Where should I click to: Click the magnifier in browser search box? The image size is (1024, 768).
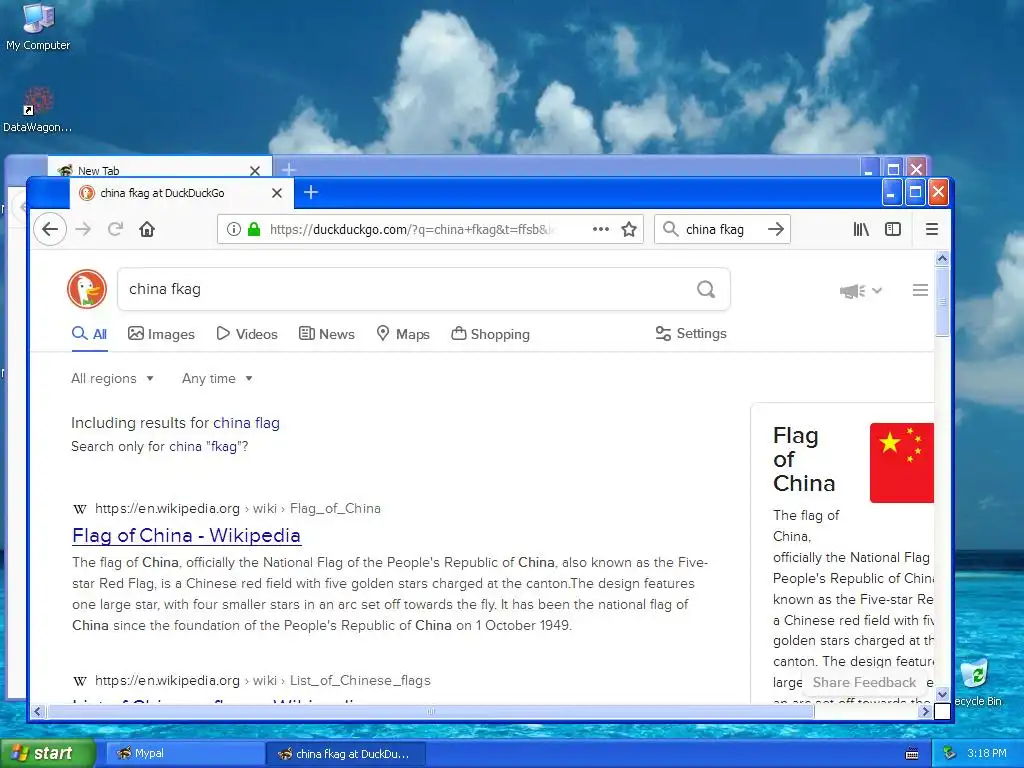coord(670,229)
